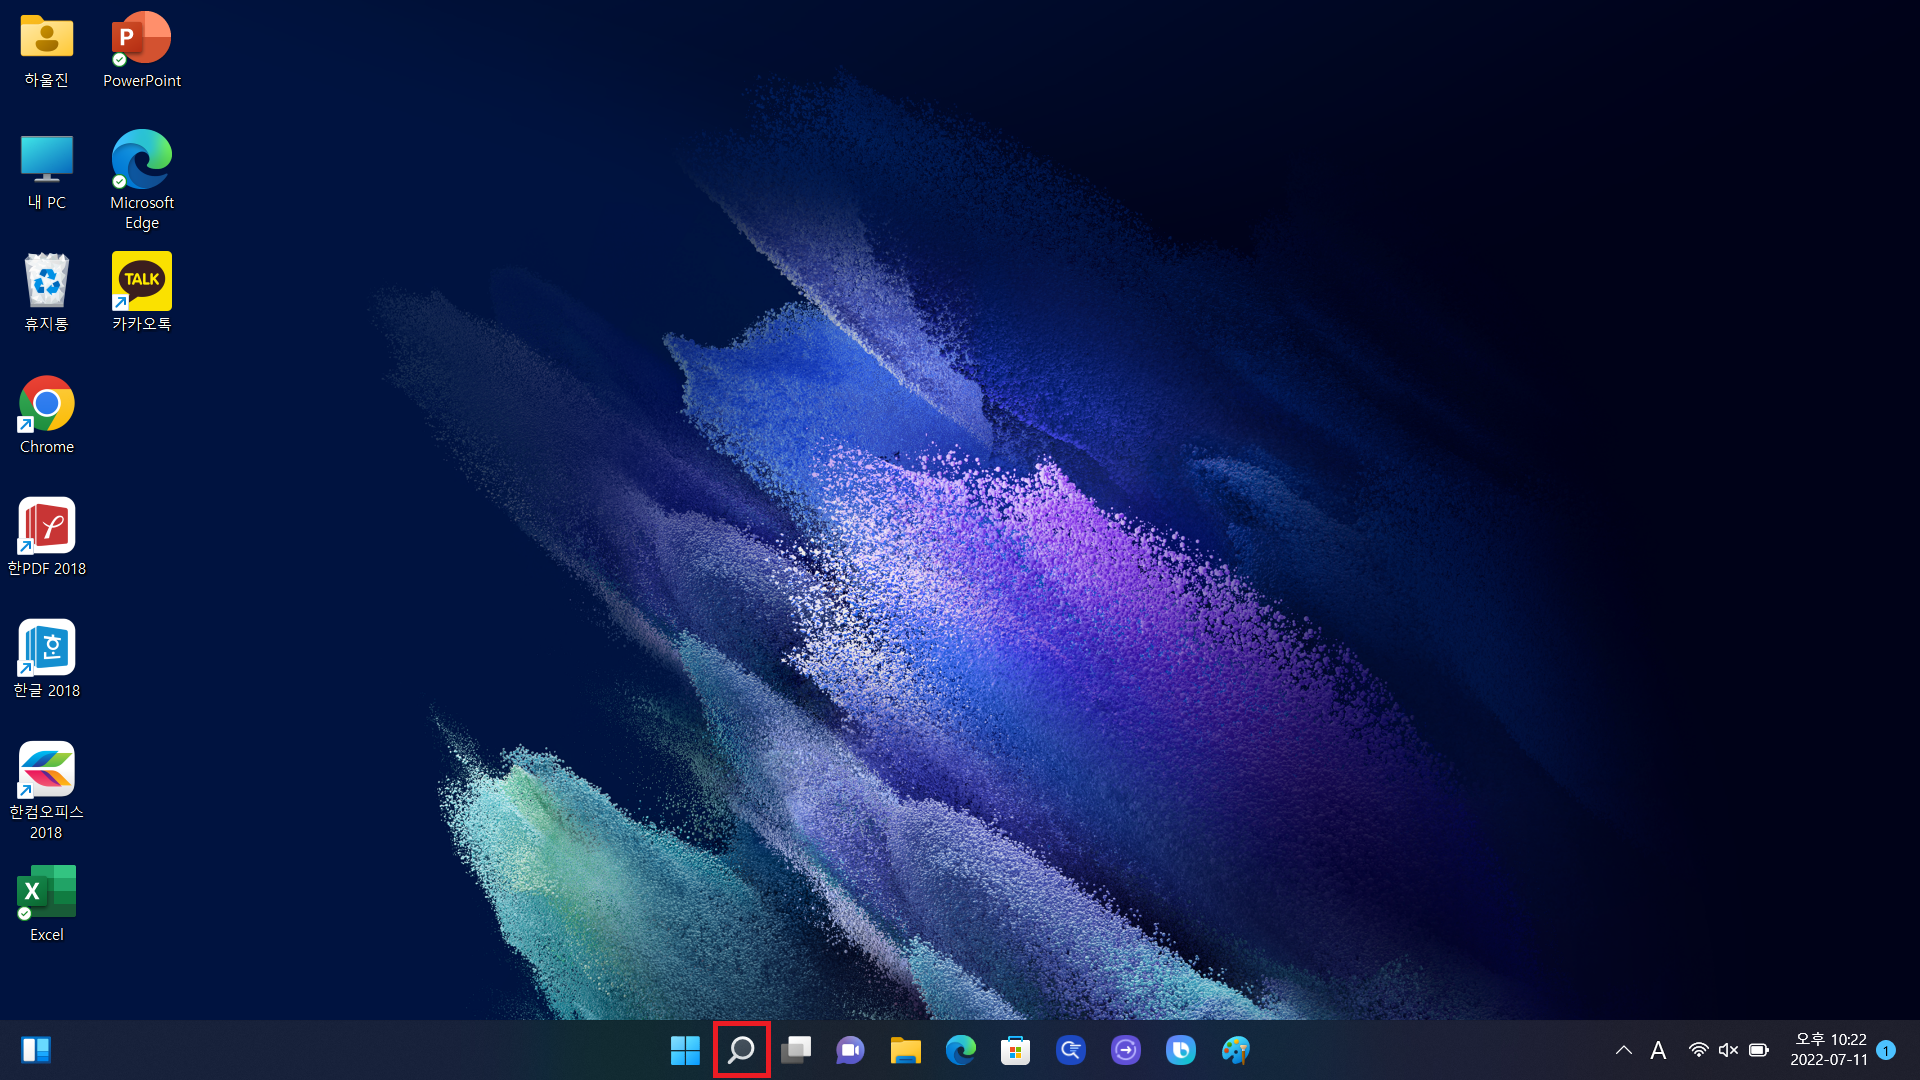
Task: Click the purple Samsung arrow taskbar icon
Action: (x=1125, y=1050)
